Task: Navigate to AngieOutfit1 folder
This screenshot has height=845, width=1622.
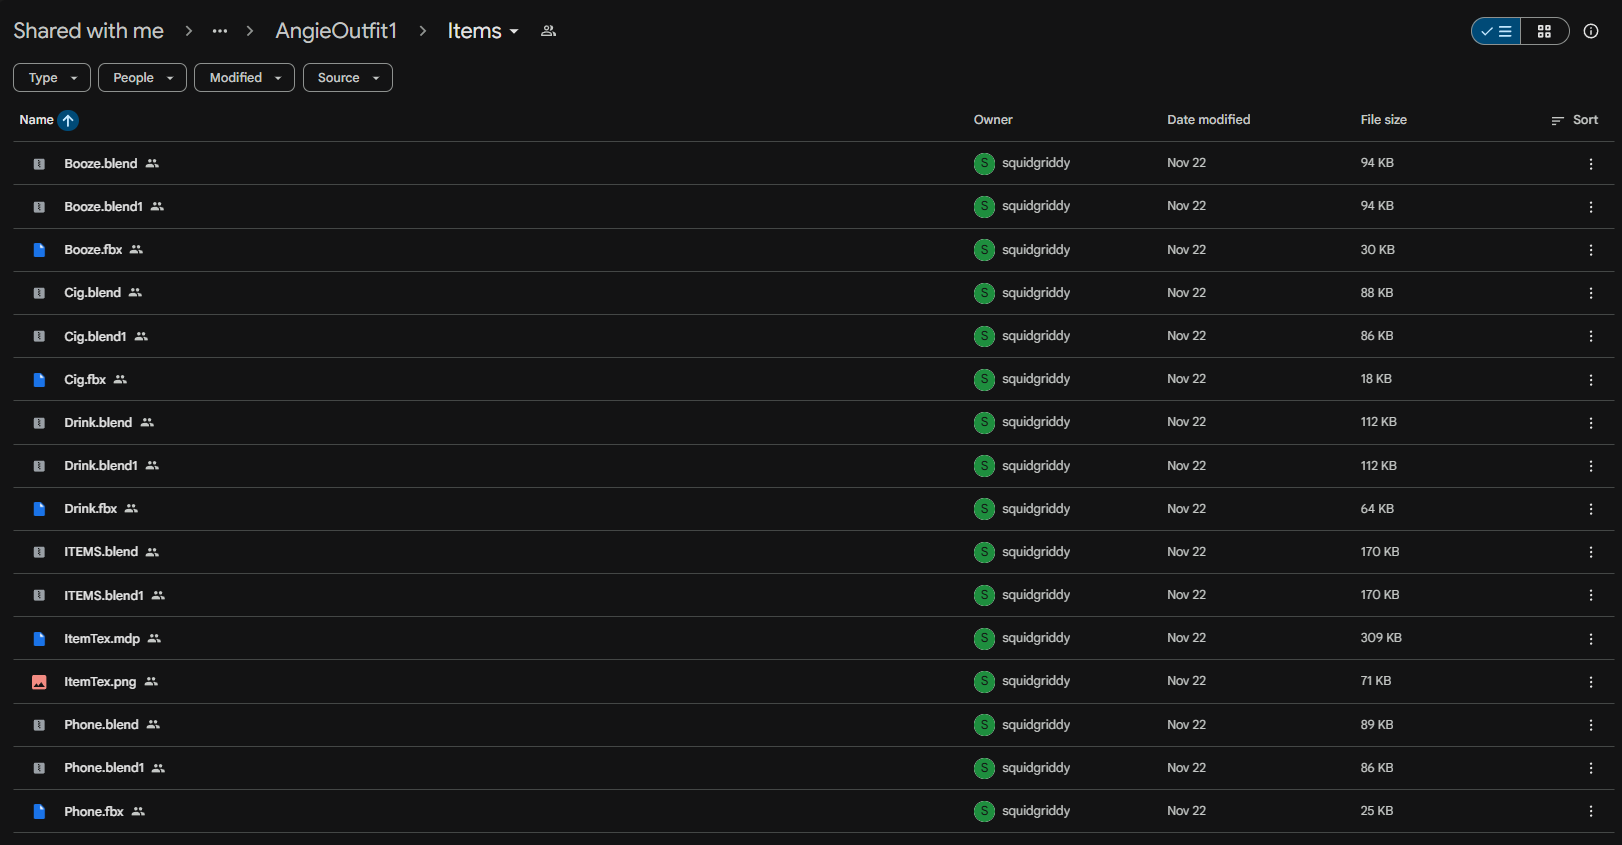Action: tap(336, 31)
